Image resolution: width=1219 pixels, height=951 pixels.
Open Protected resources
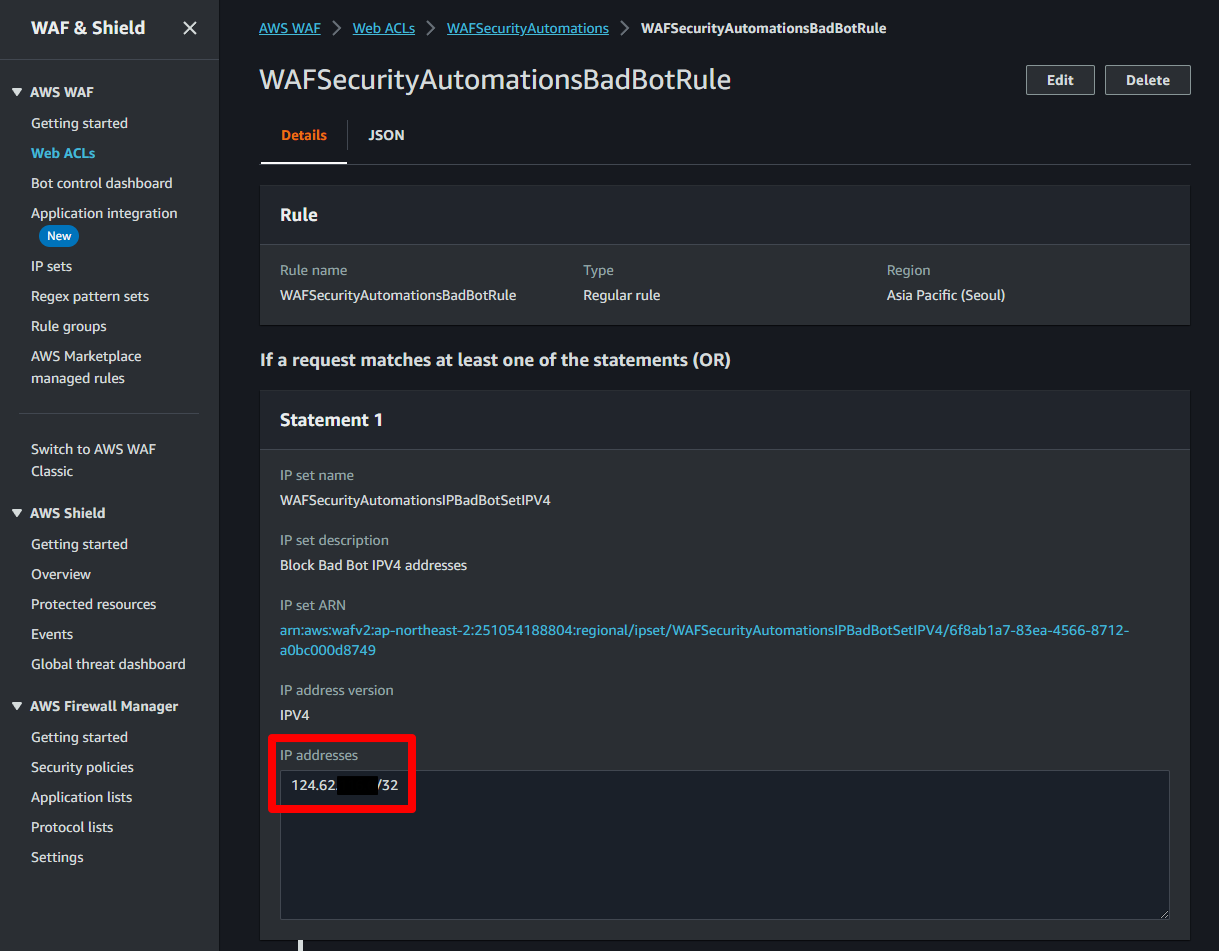[x=93, y=604]
